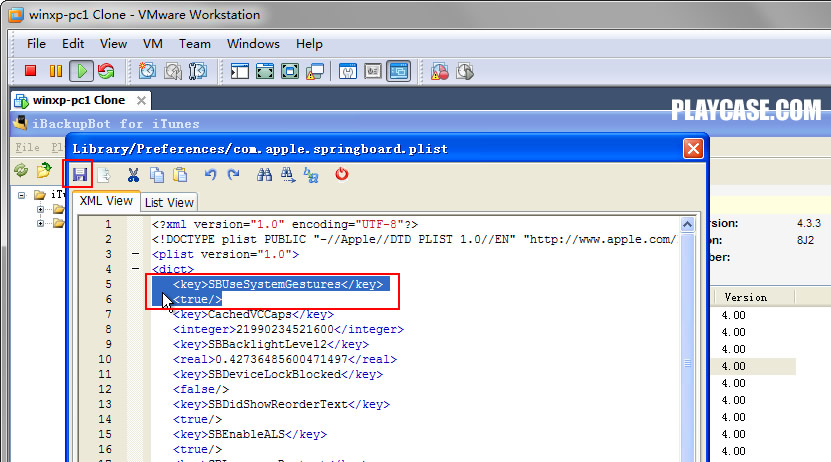831x462 pixels.
Task: Click the export document icon next to Save
Action: (104, 174)
